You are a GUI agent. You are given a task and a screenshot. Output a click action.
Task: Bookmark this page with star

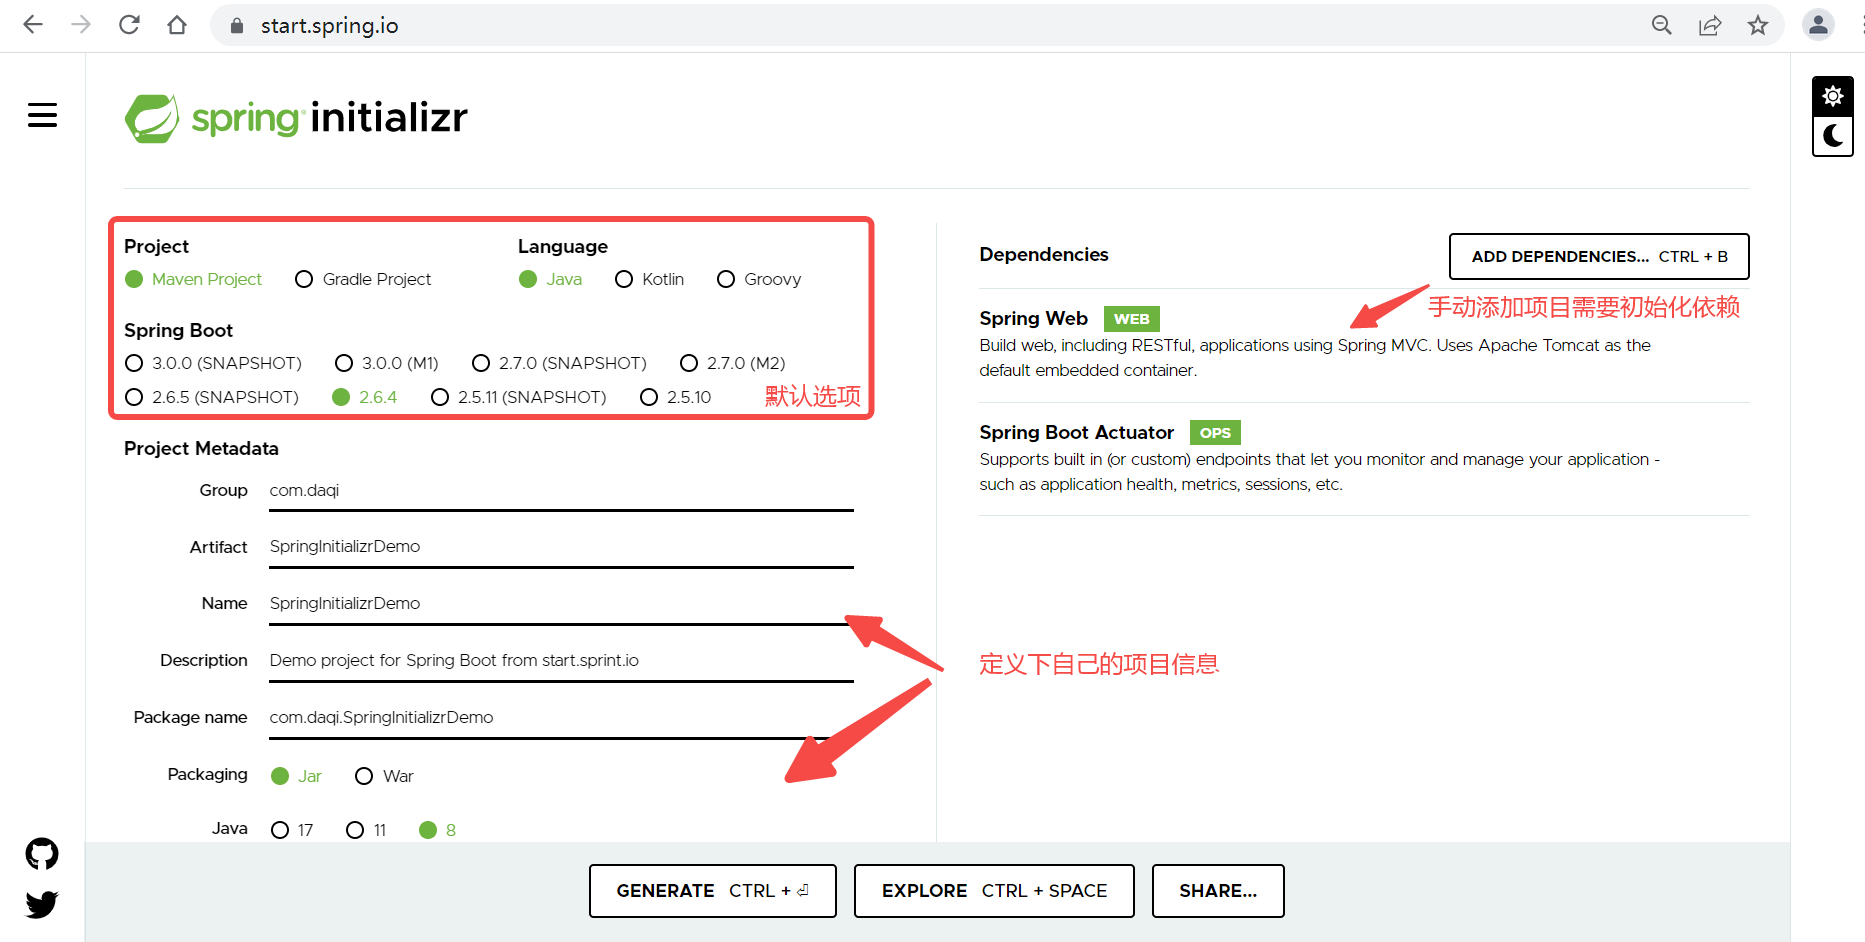tap(1758, 25)
